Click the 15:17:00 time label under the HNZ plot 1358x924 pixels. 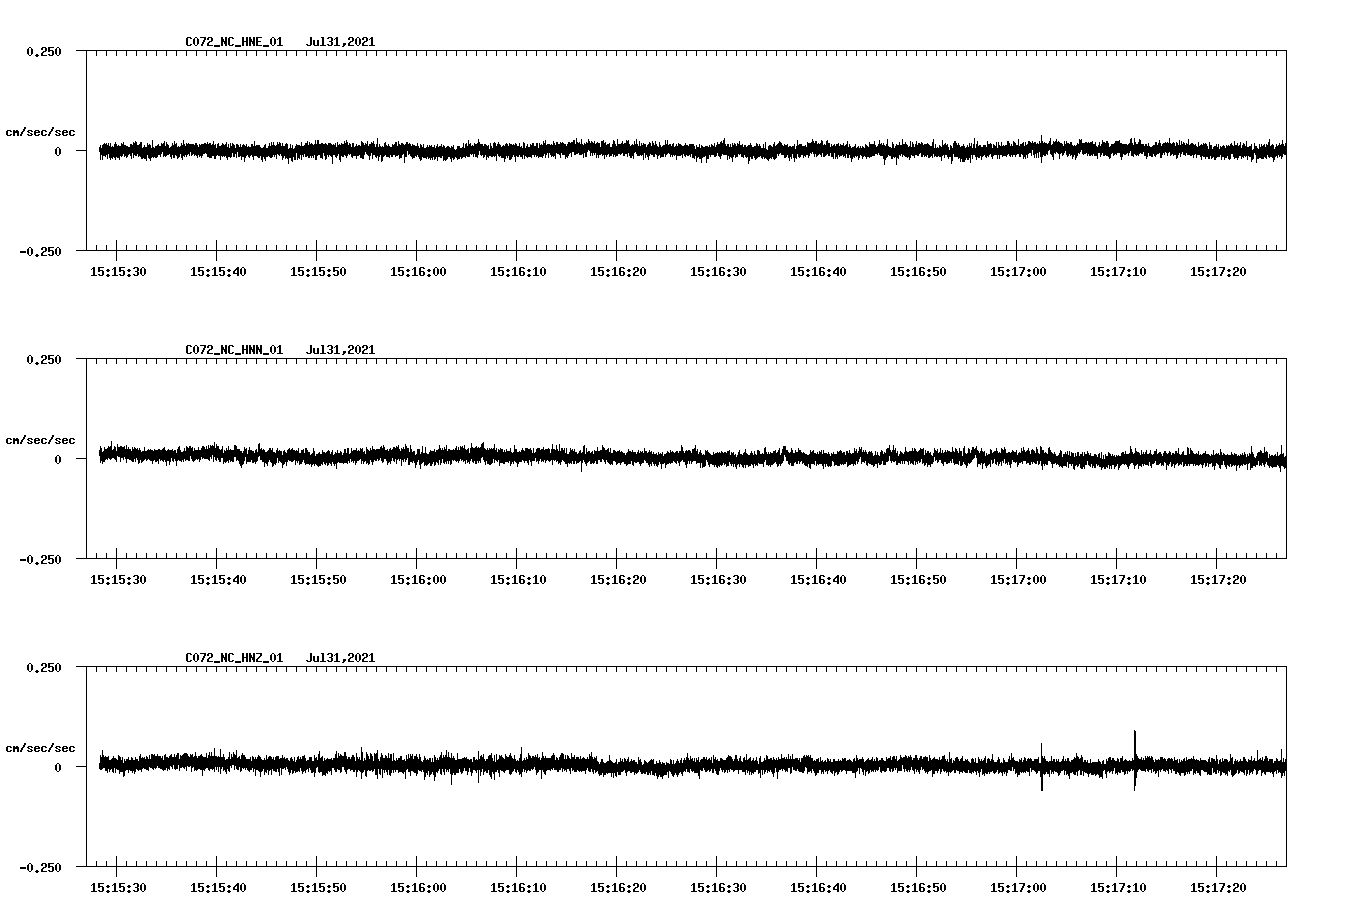pos(1018,888)
